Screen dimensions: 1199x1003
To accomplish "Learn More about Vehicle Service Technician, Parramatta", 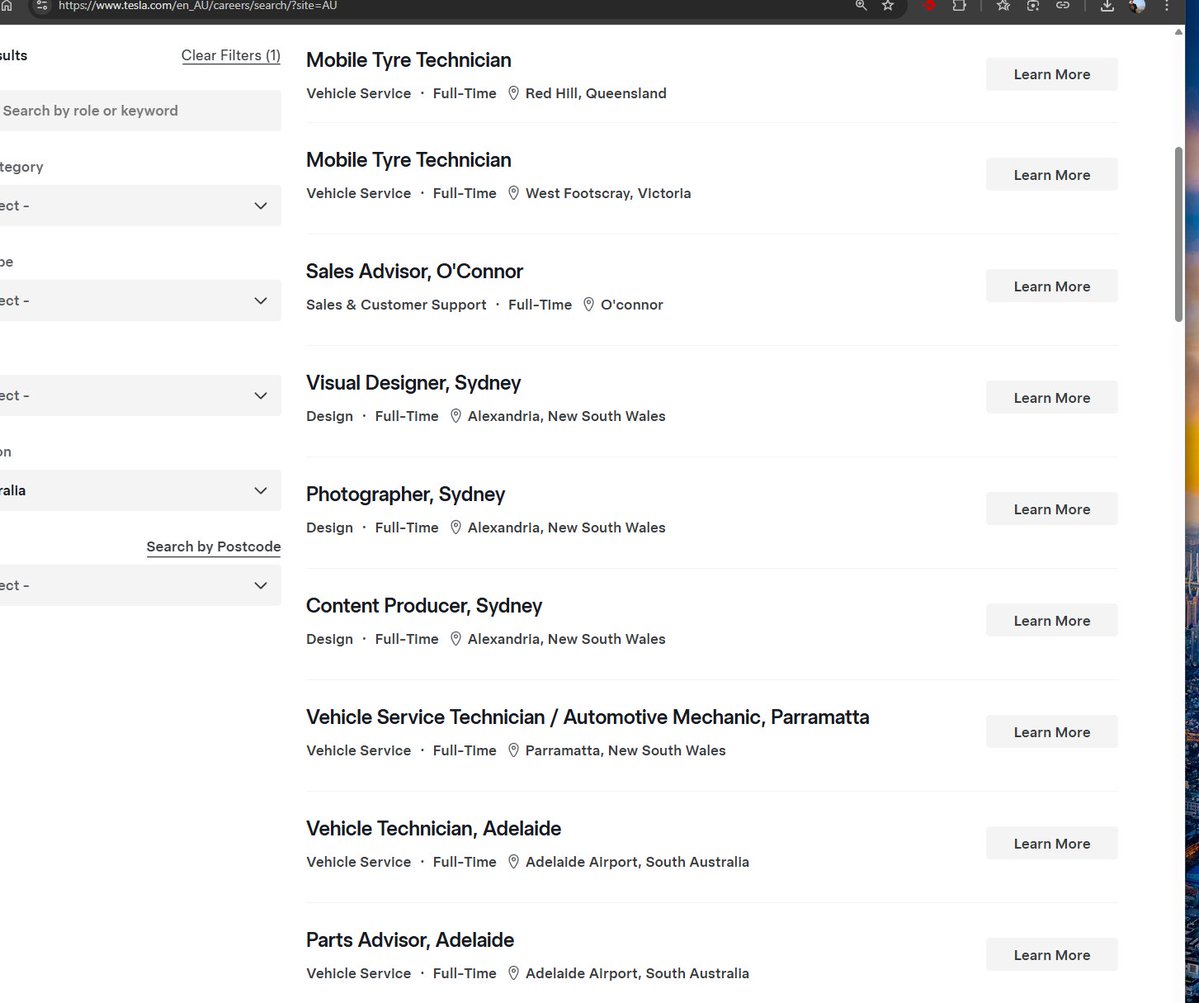I will click(x=1051, y=732).
